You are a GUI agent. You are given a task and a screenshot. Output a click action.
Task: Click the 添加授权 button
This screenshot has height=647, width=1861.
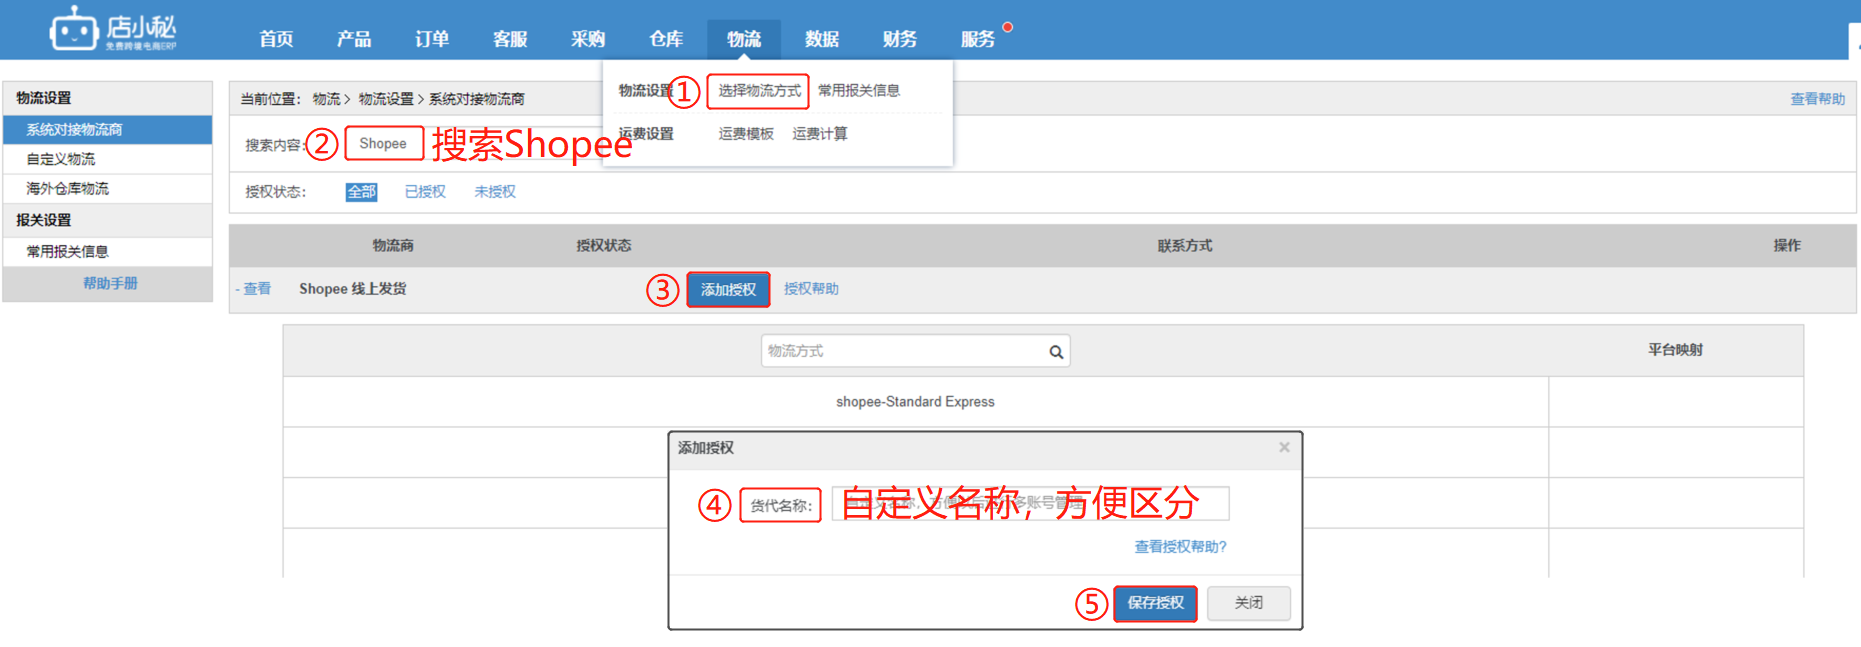click(728, 290)
